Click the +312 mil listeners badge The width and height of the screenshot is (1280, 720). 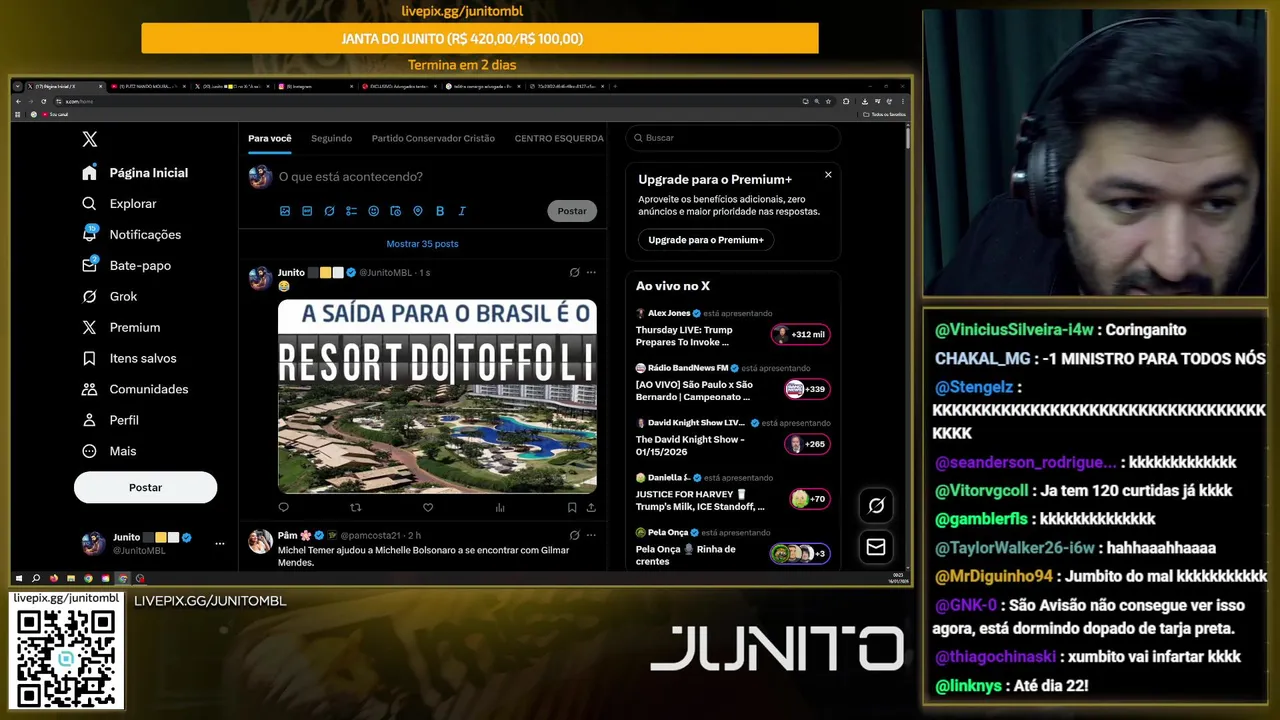click(800, 335)
